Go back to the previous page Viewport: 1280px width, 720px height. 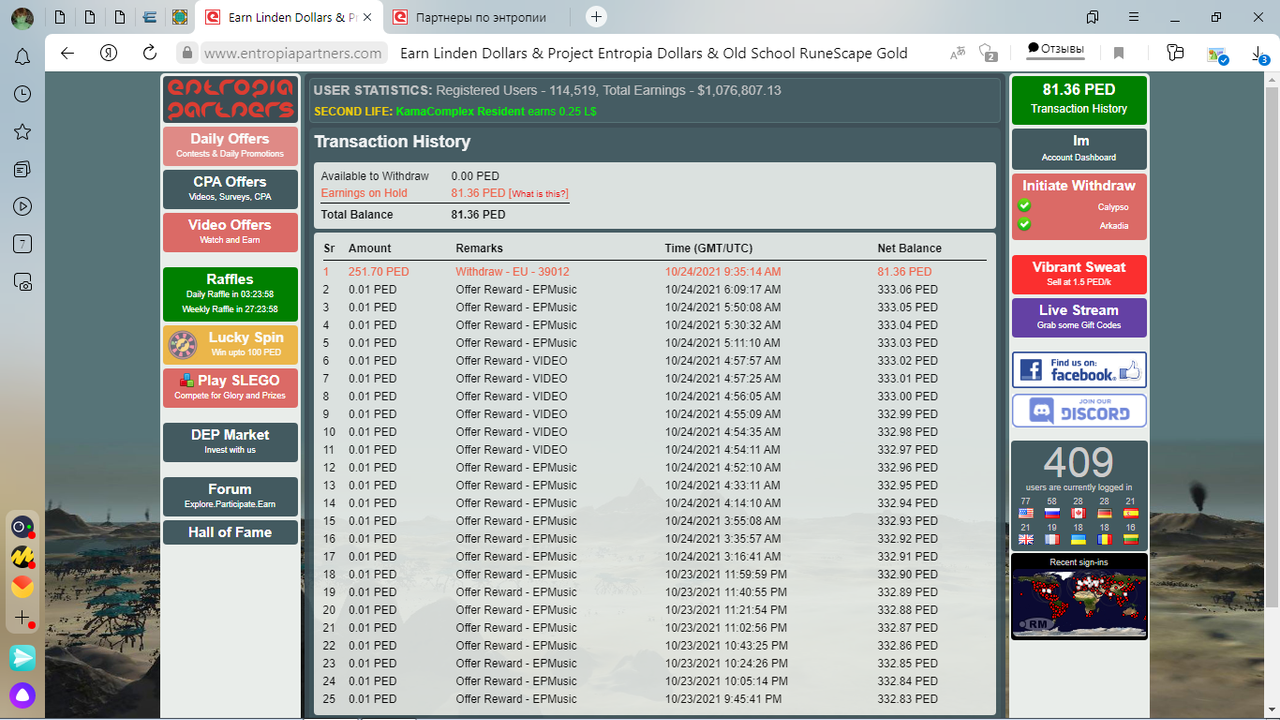(67, 53)
